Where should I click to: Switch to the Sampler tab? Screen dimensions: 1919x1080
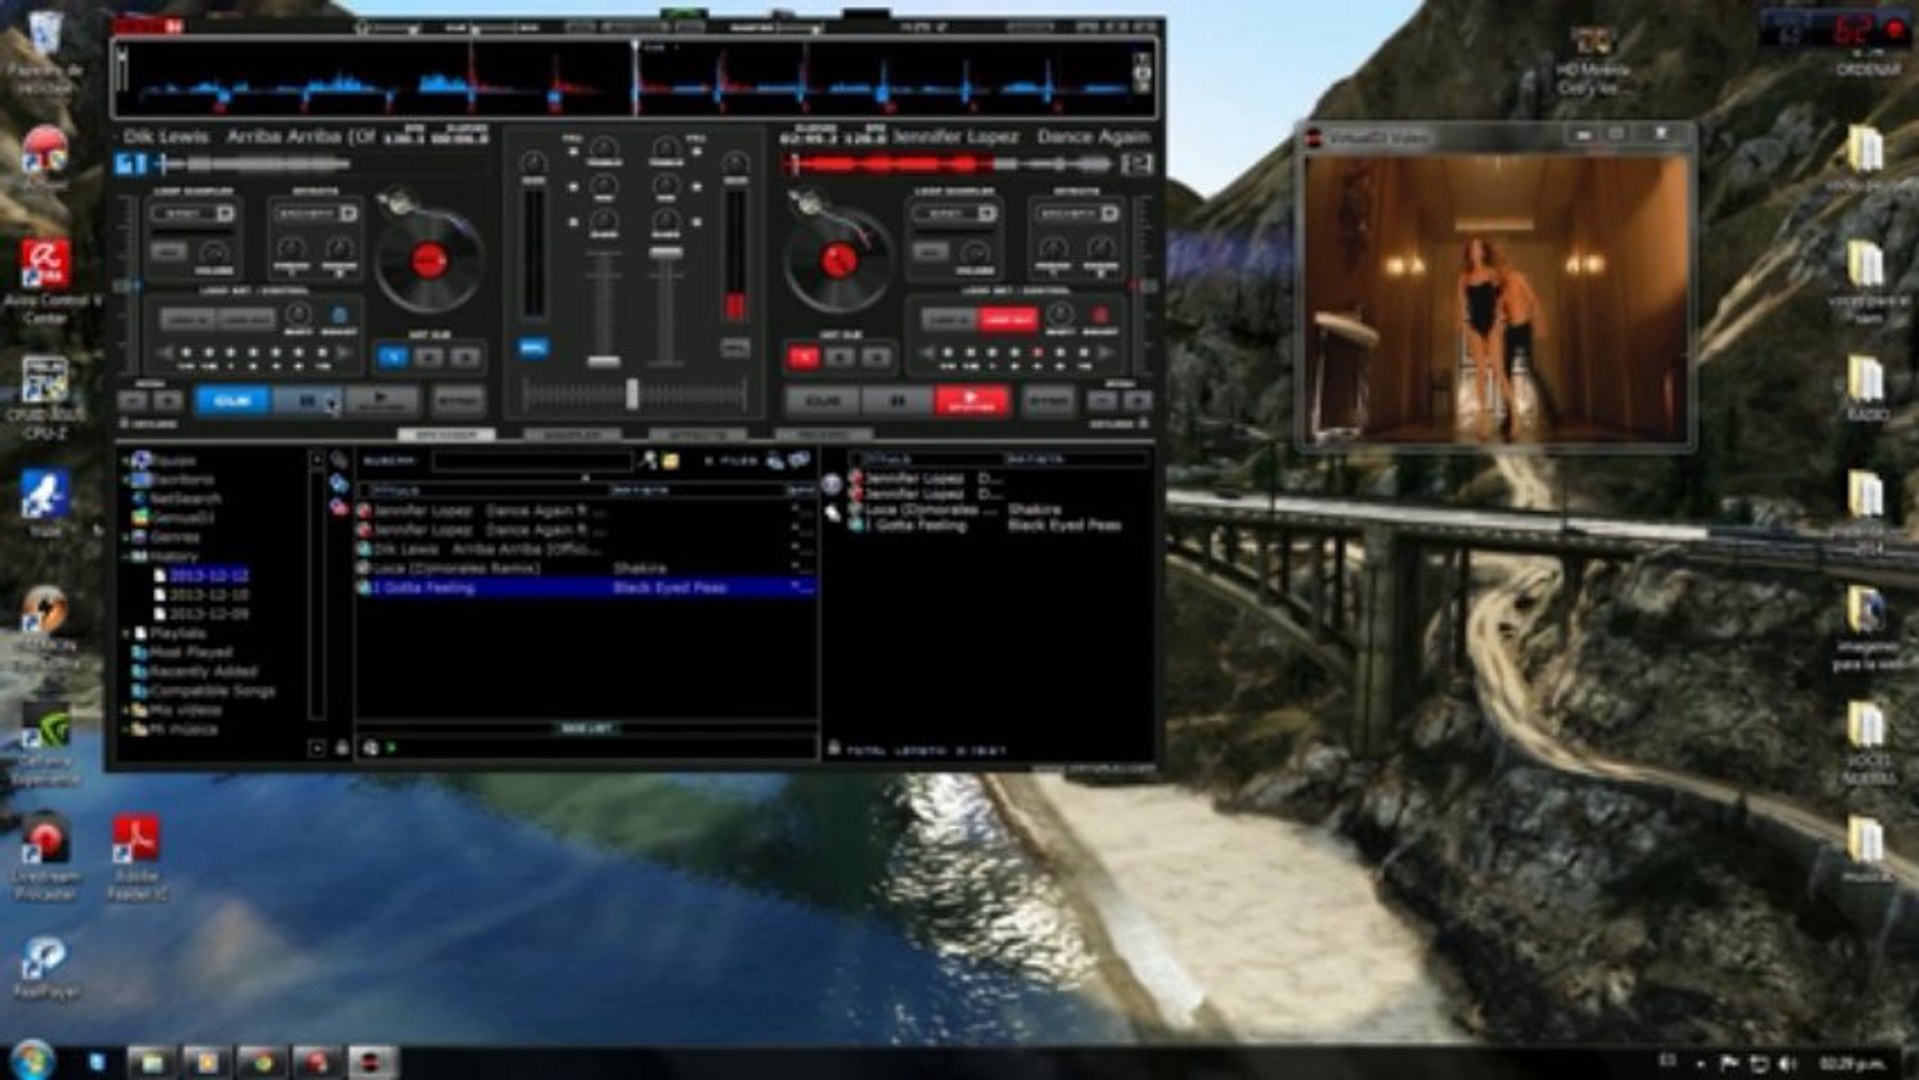click(572, 435)
